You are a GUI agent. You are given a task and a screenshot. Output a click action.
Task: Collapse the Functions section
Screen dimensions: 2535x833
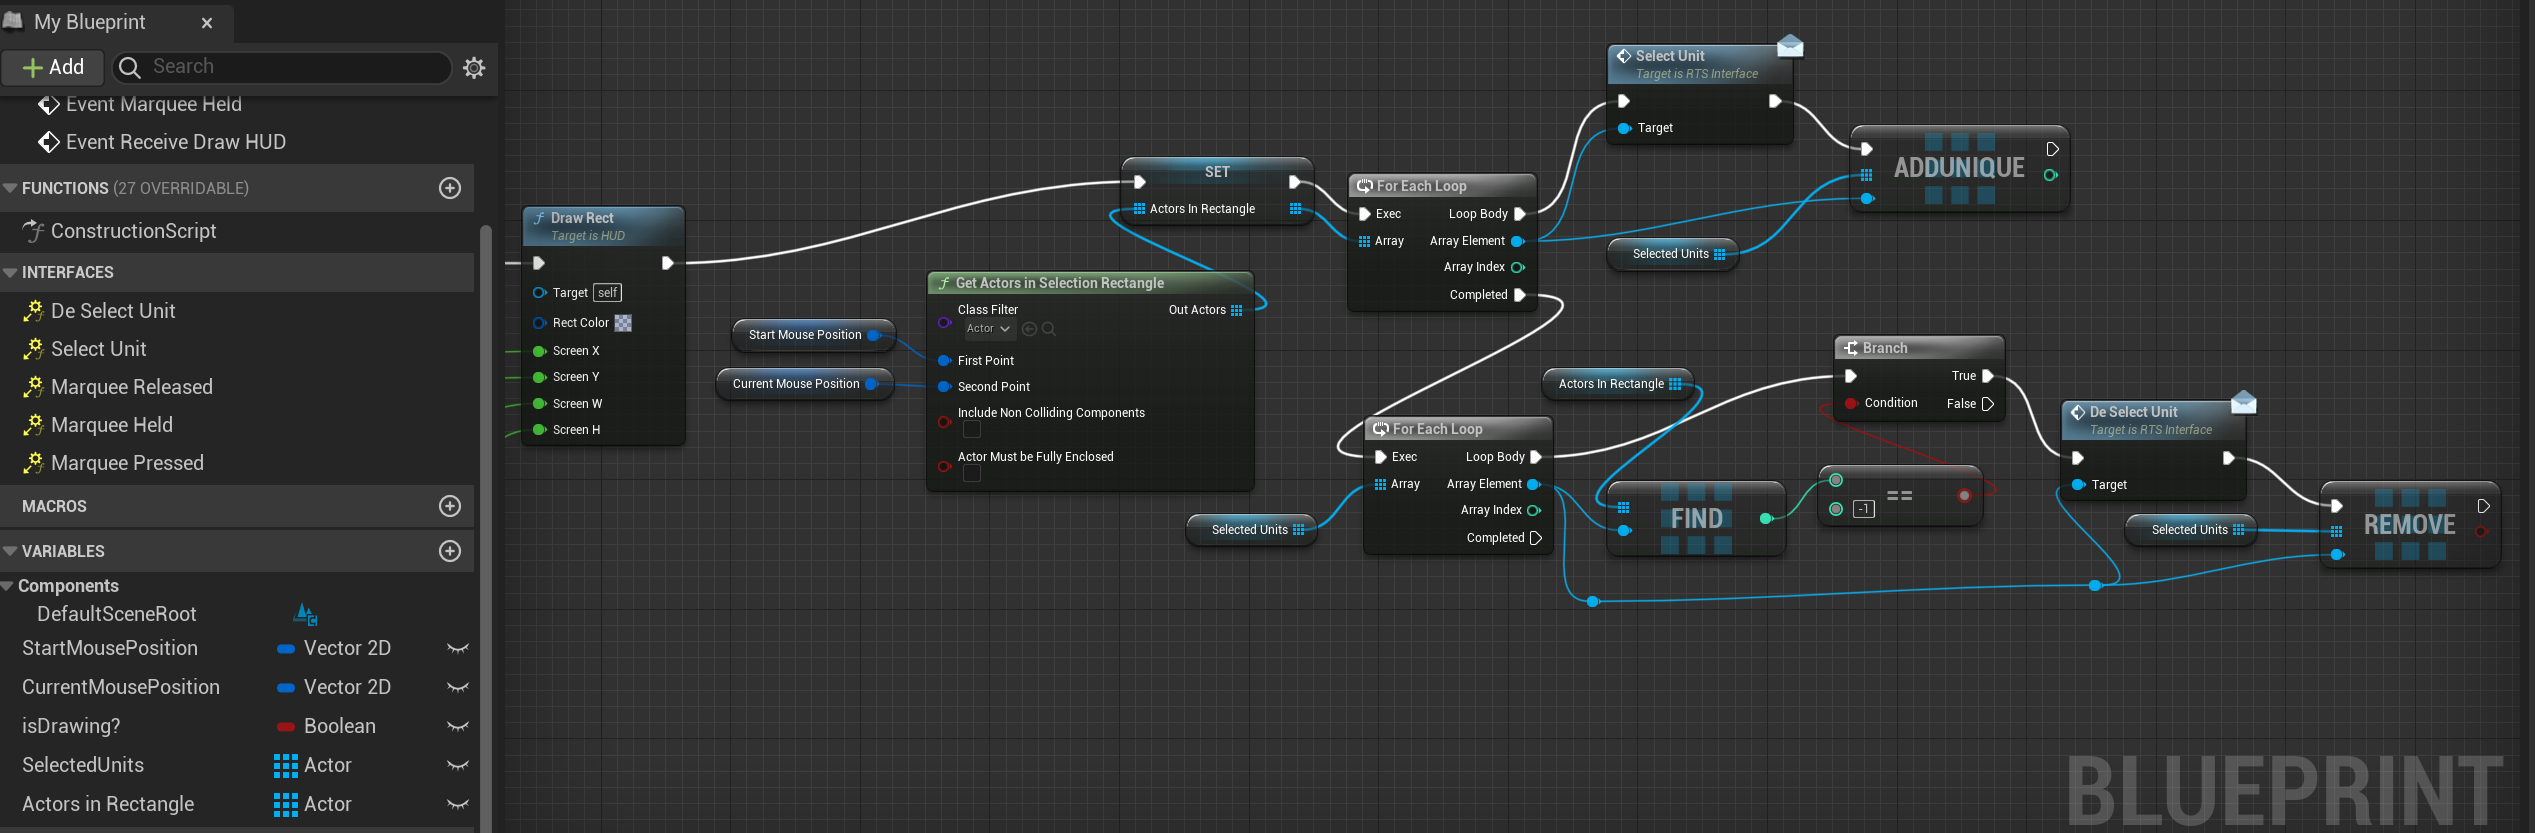tap(11, 188)
